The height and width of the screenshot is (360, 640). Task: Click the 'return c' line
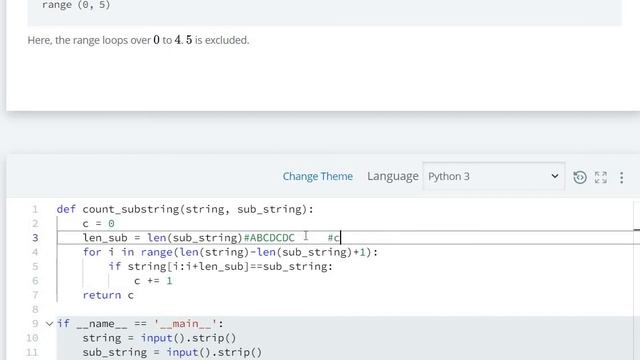(108, 295)
